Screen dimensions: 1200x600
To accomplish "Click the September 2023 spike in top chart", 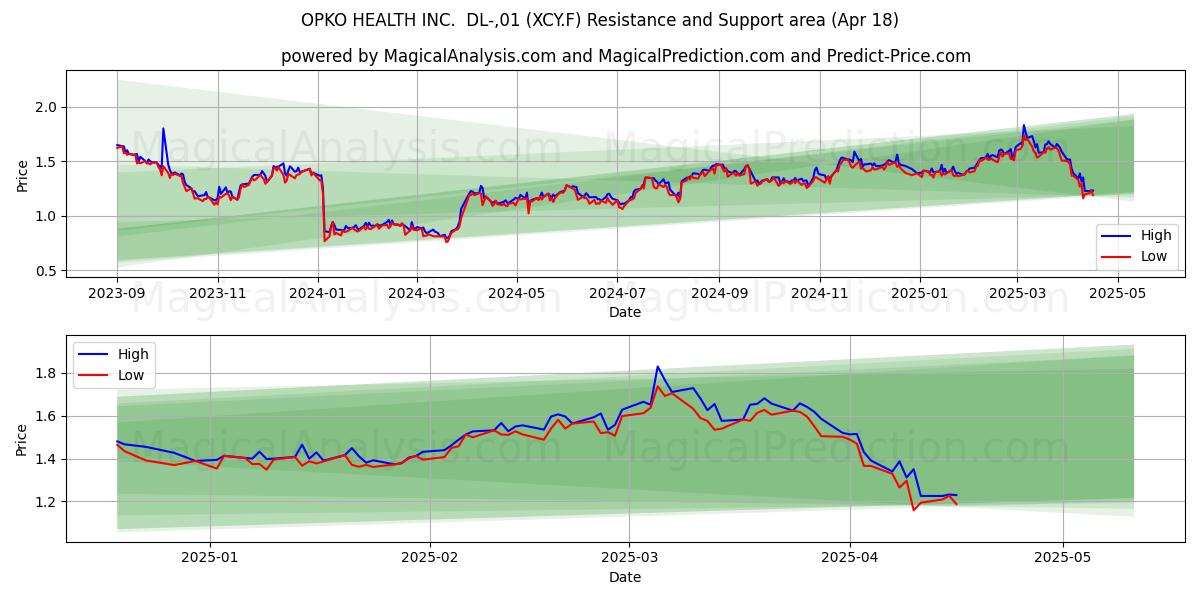I will coord(163,129).
